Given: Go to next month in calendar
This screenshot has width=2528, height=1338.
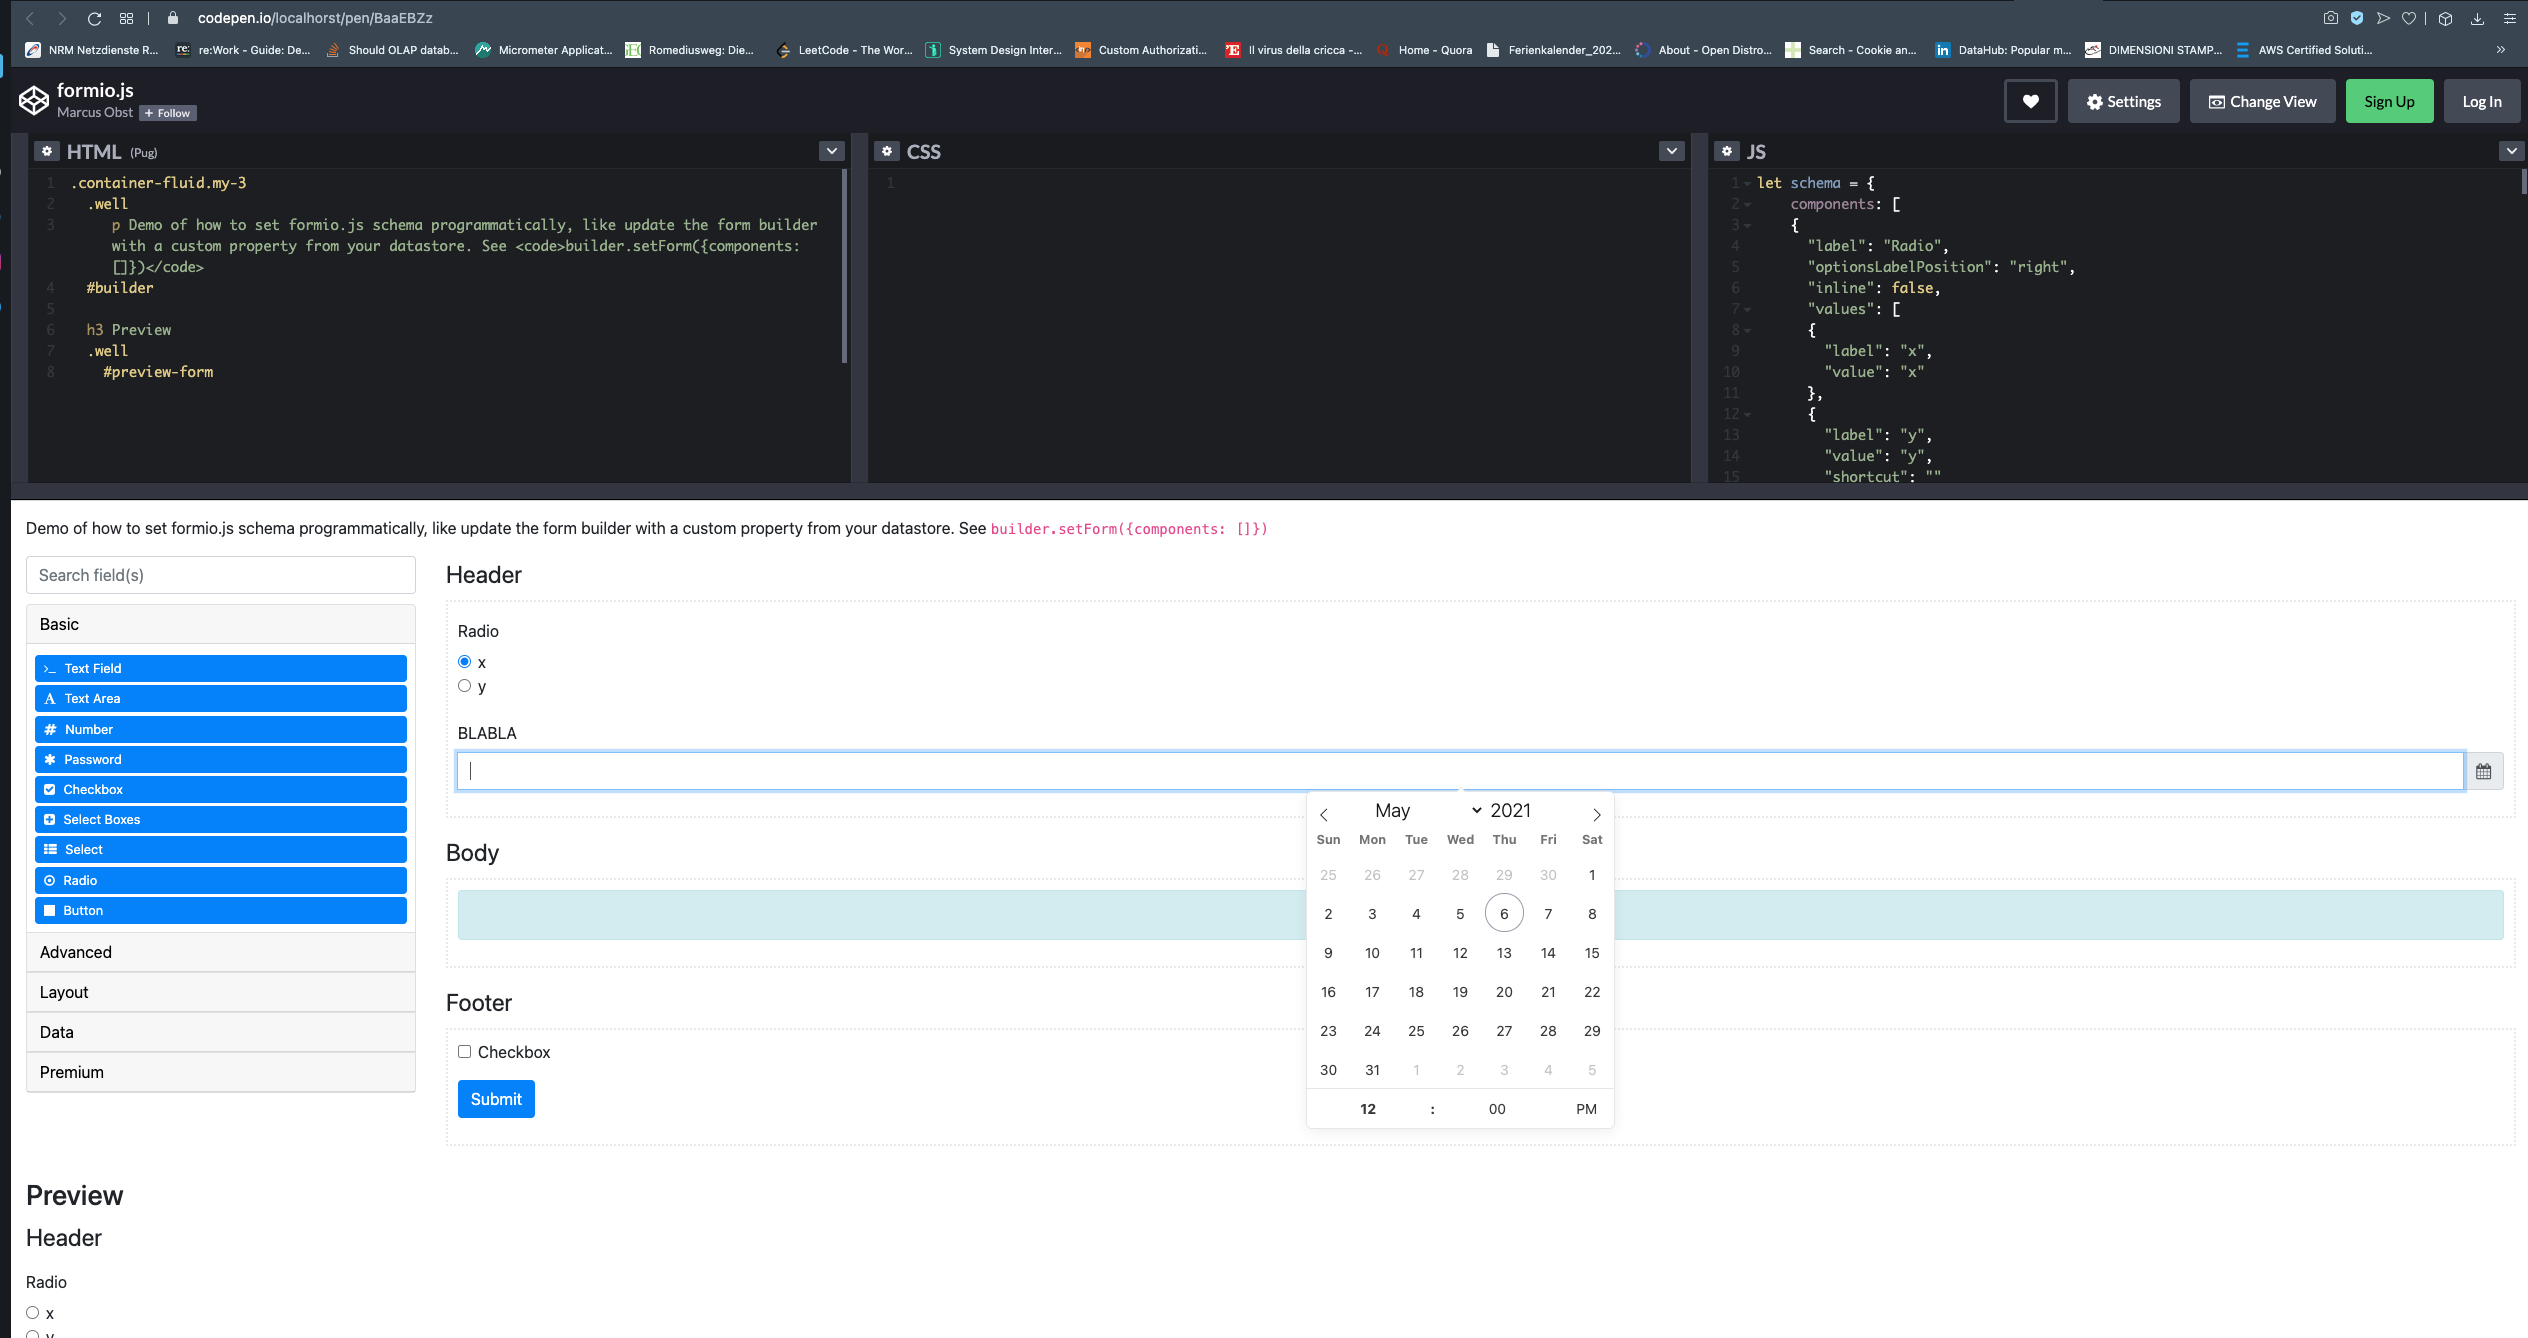Looking at the screenshot, I should [1596, 814].
